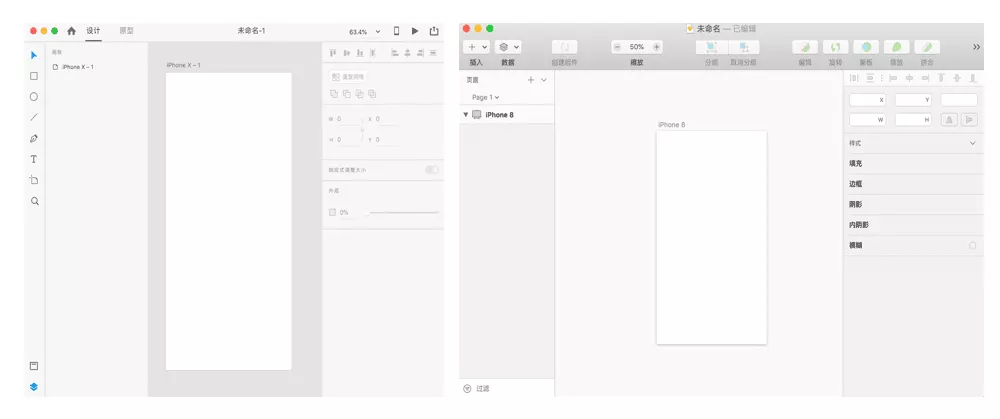The image size is (1000, 419).
Task: Switch to the XD 设计 (Design) tab
Action: point(94,31)
